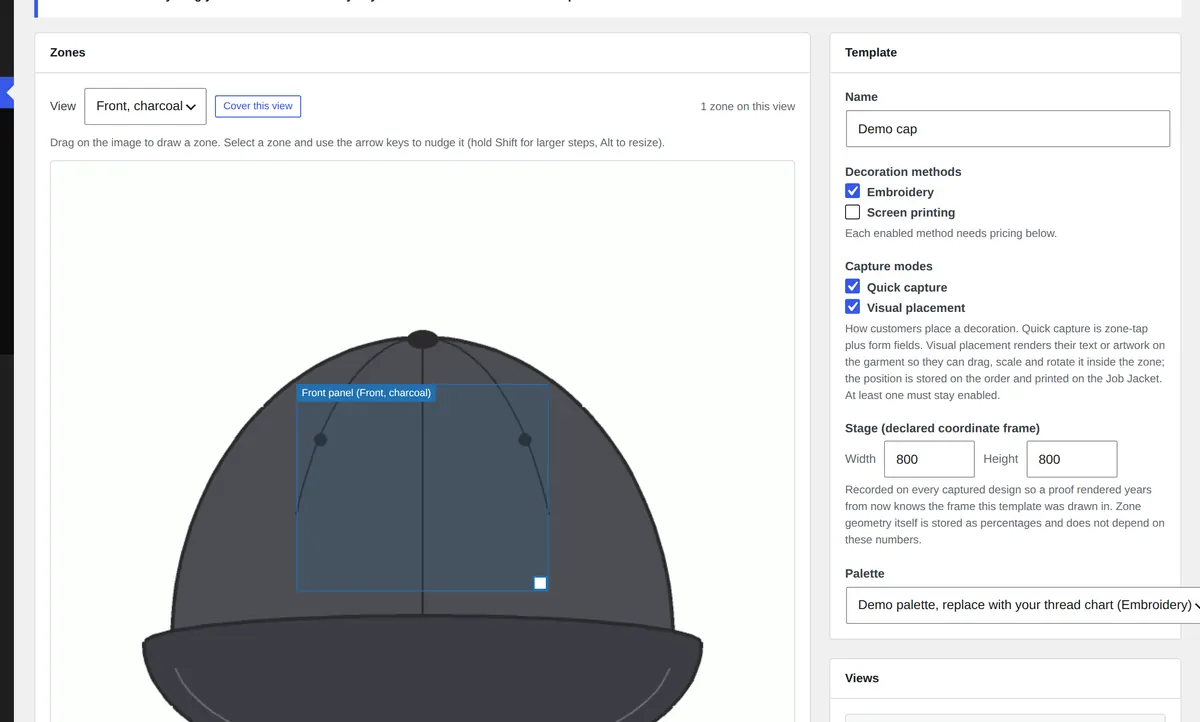The width and height of the screenshot is (1200, 722).
Task: Click the Stage (declared coordinate frame) label
Action: (x=942, y=428)
